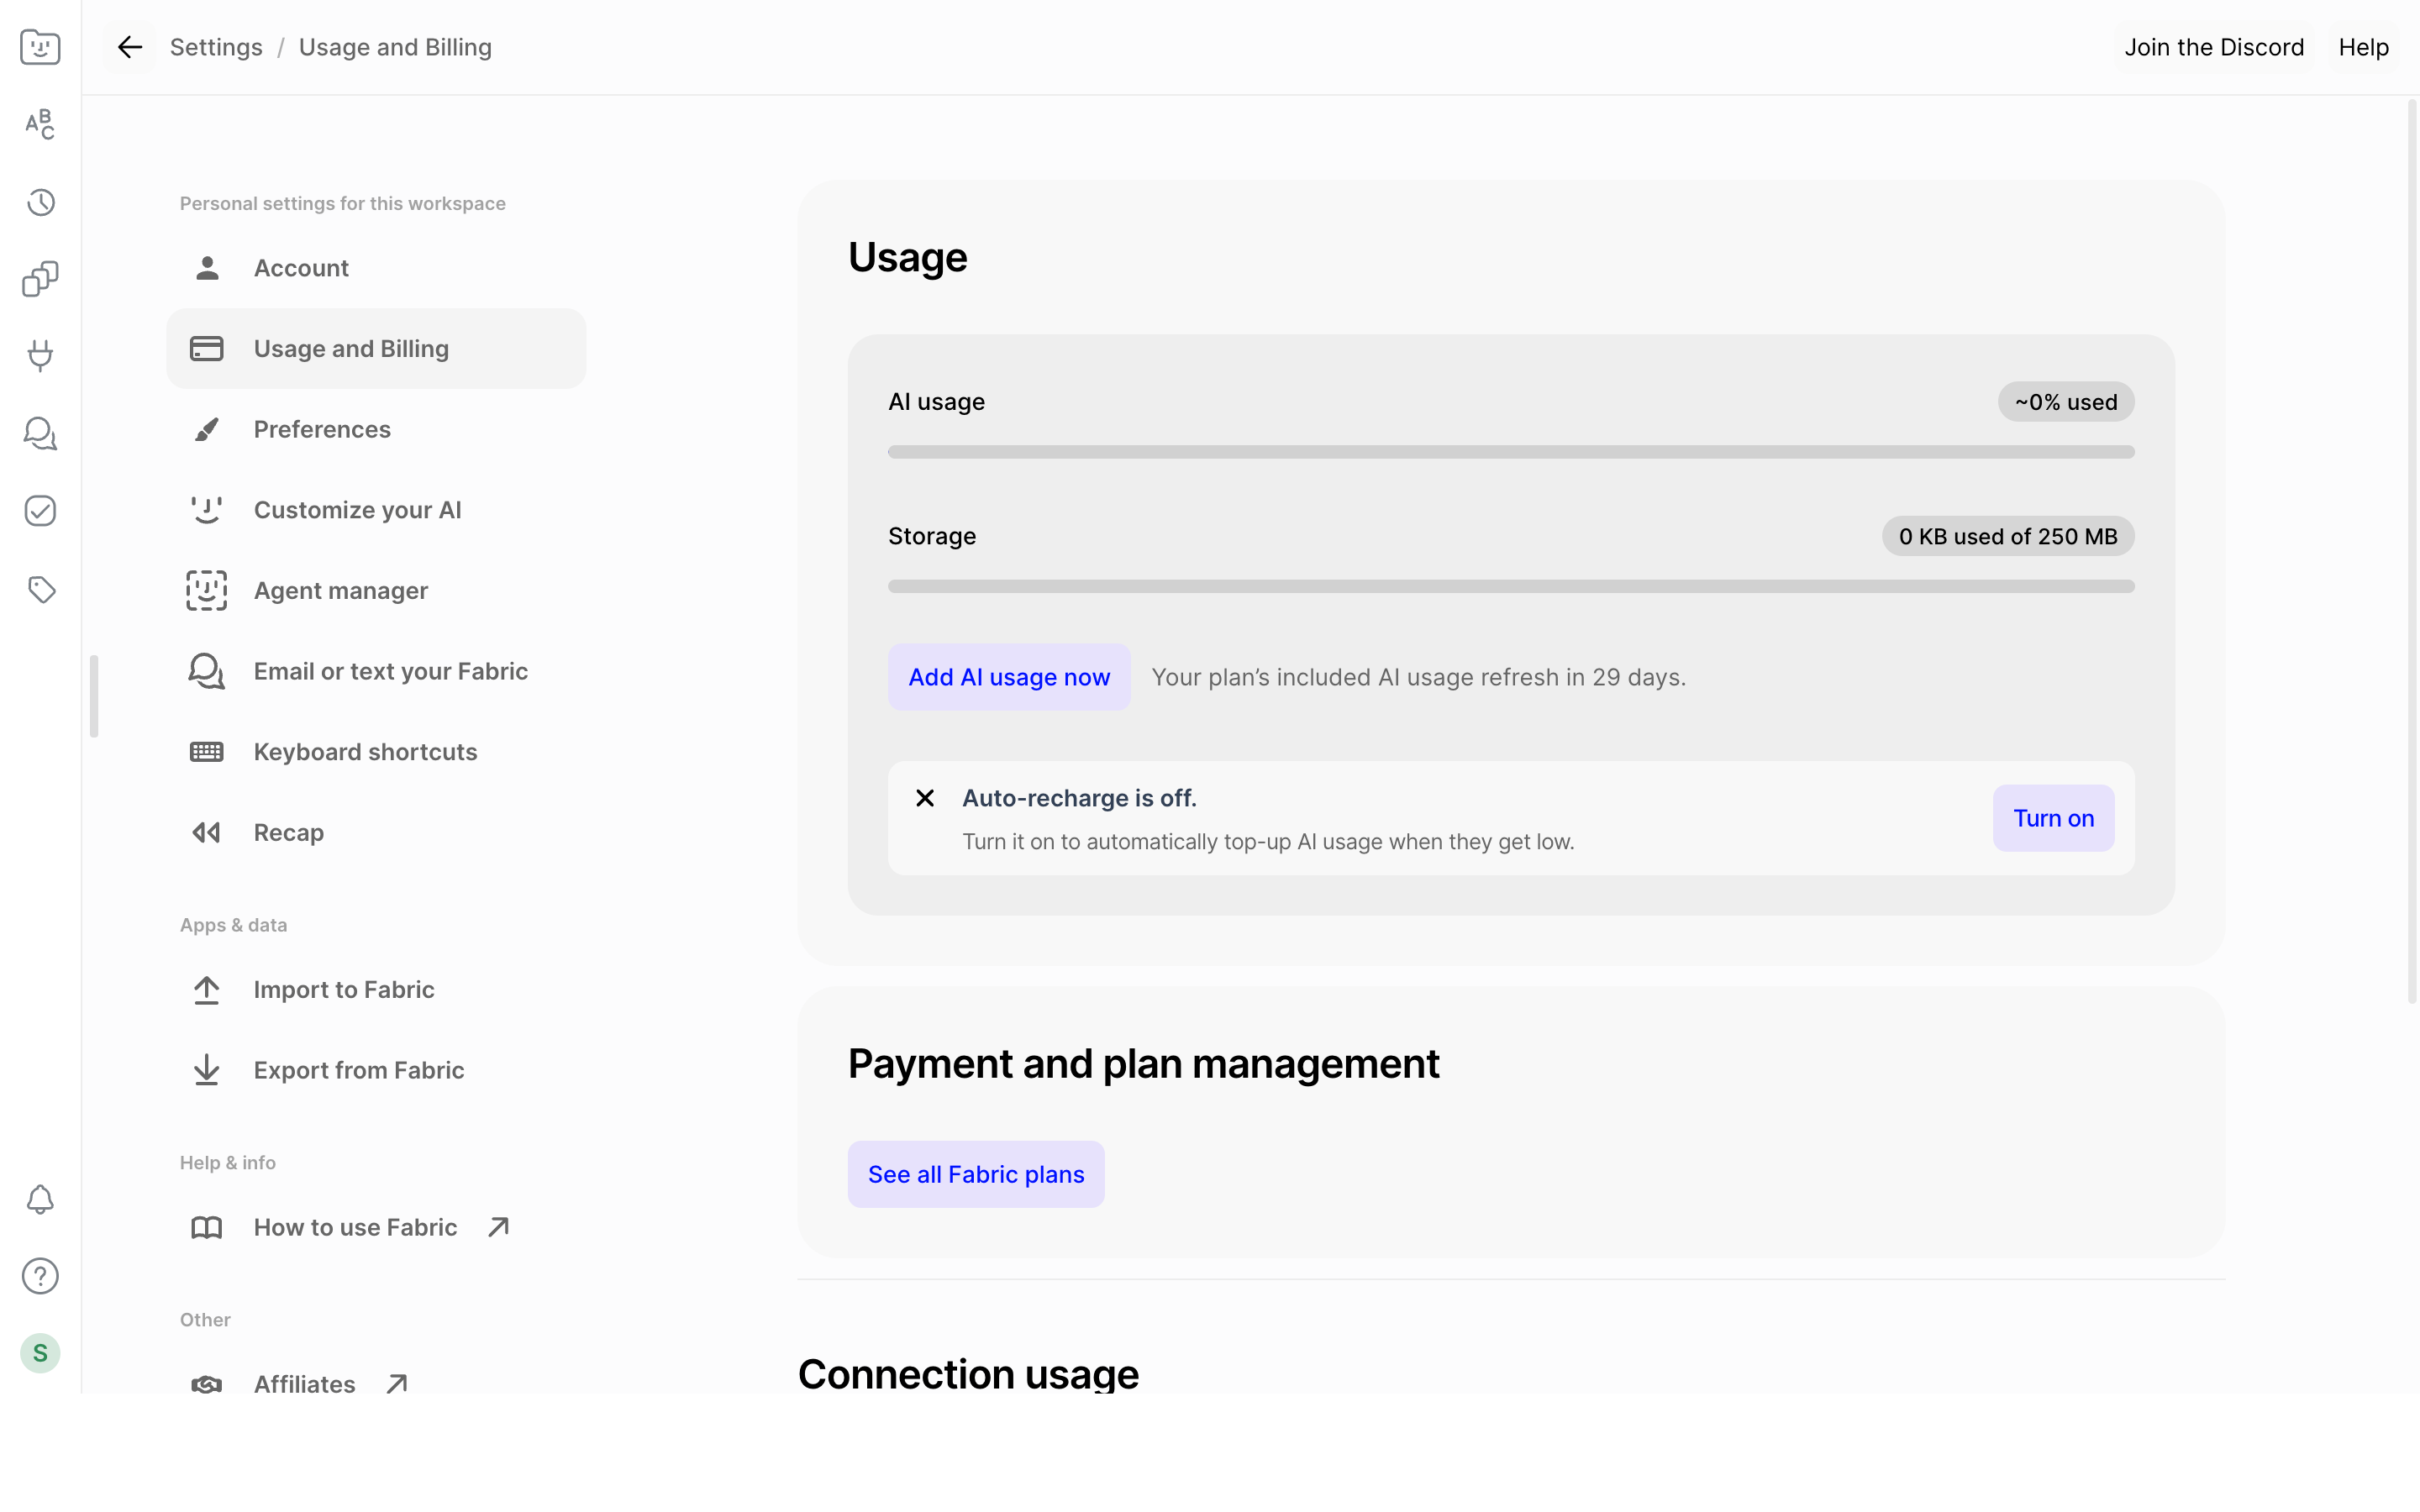Open the chat bubbles icon in left rail
This screenshot has height=1512, width=2420.
point(40,433)
